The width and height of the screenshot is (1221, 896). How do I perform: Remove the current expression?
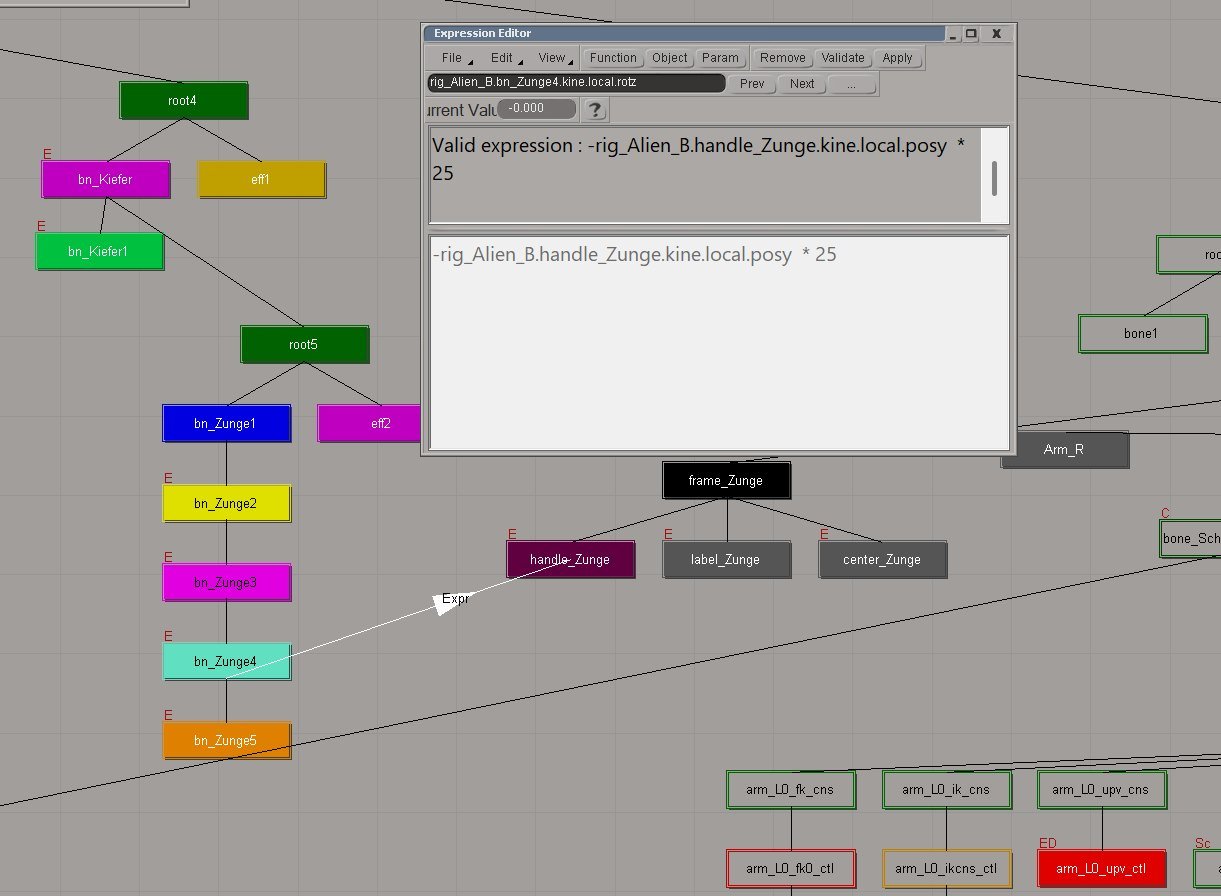[782, 58]
